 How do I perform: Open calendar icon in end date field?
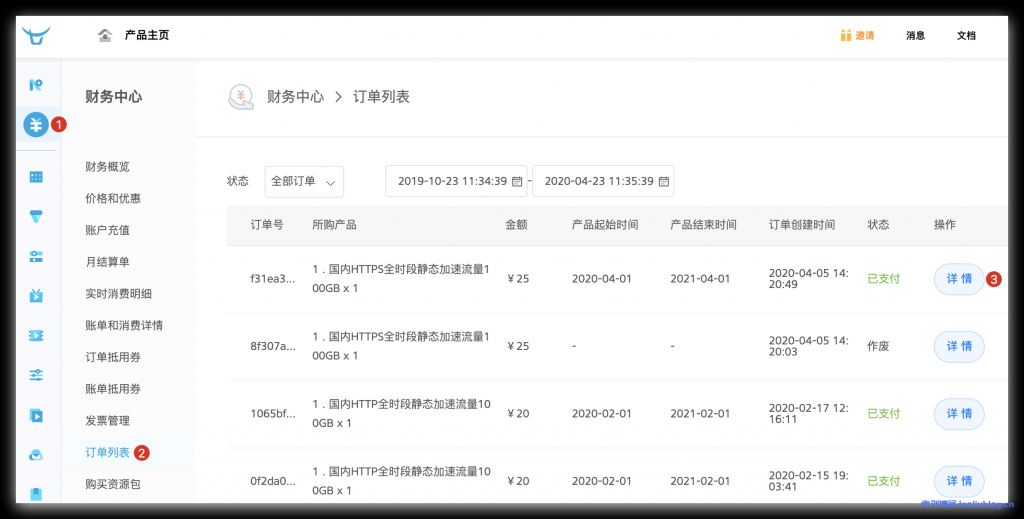coord(663,182)
